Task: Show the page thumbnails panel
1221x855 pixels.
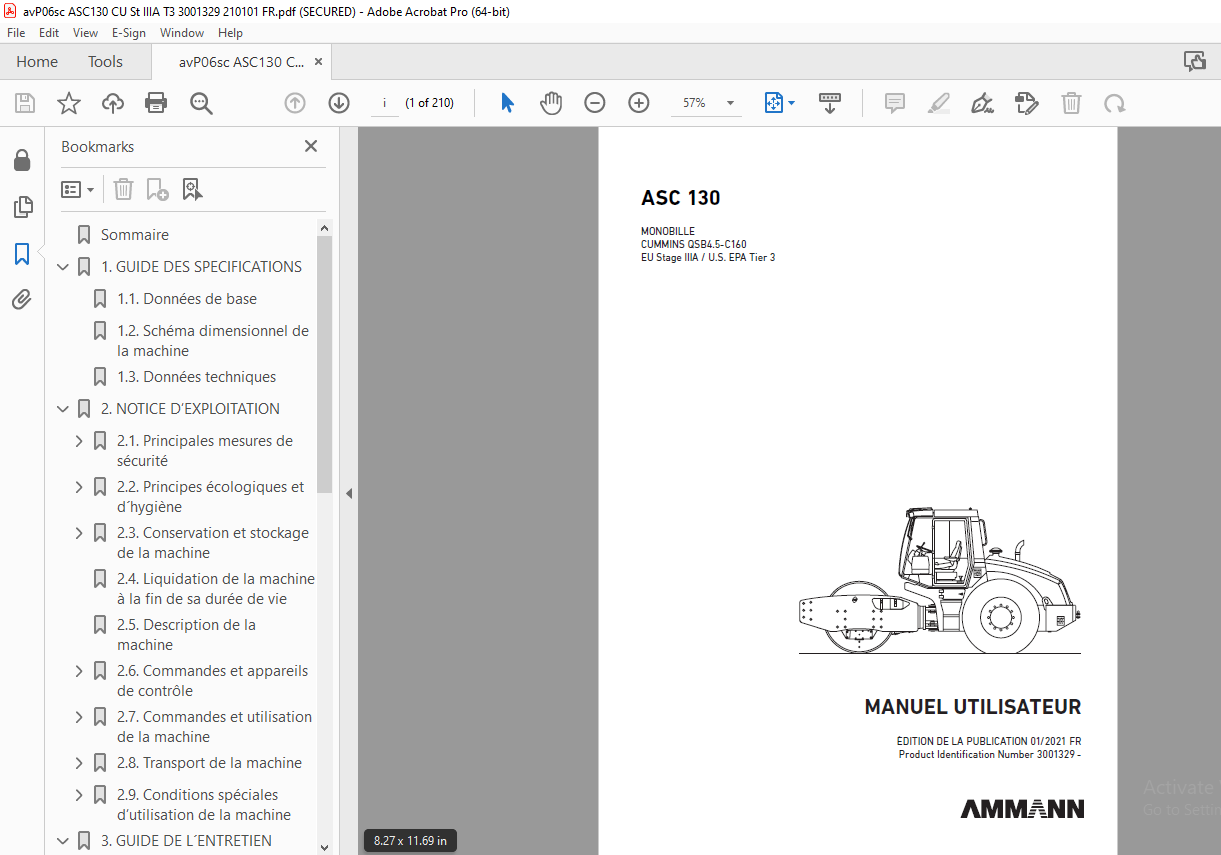Action: click(22, 207)
